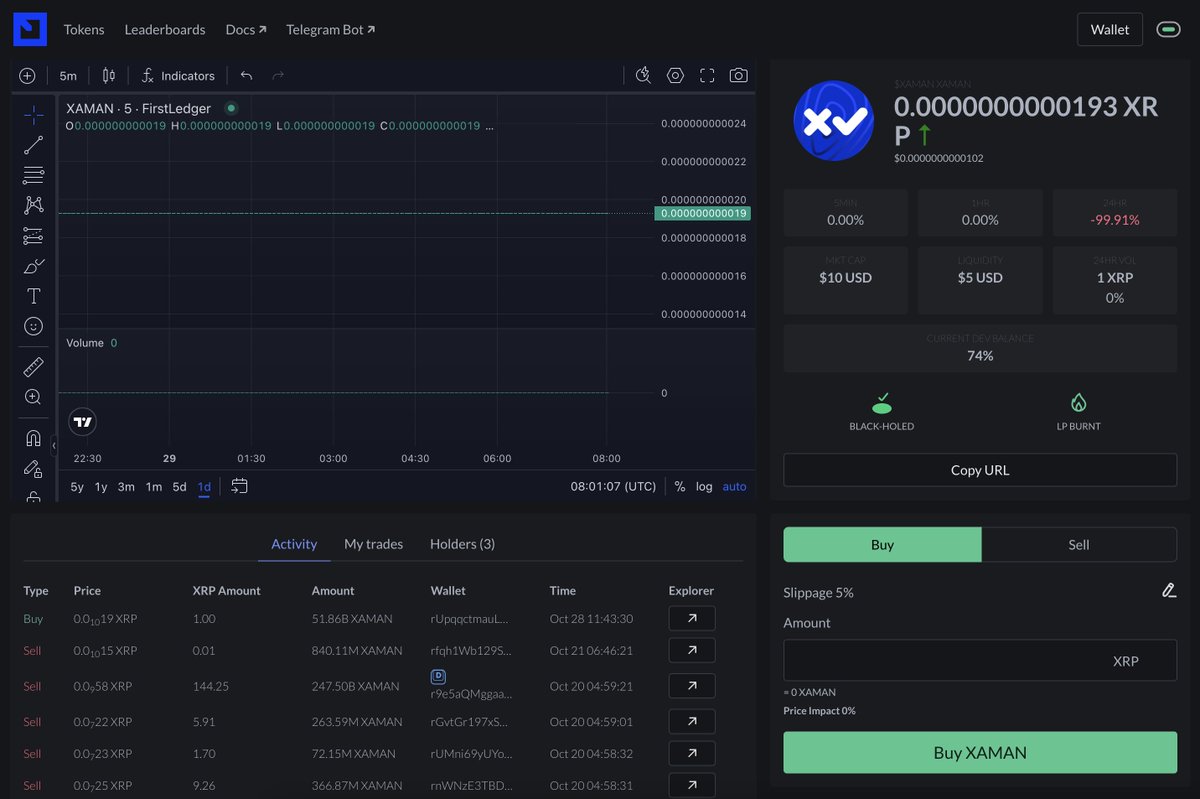Copy the token URL

pos(979,470)
